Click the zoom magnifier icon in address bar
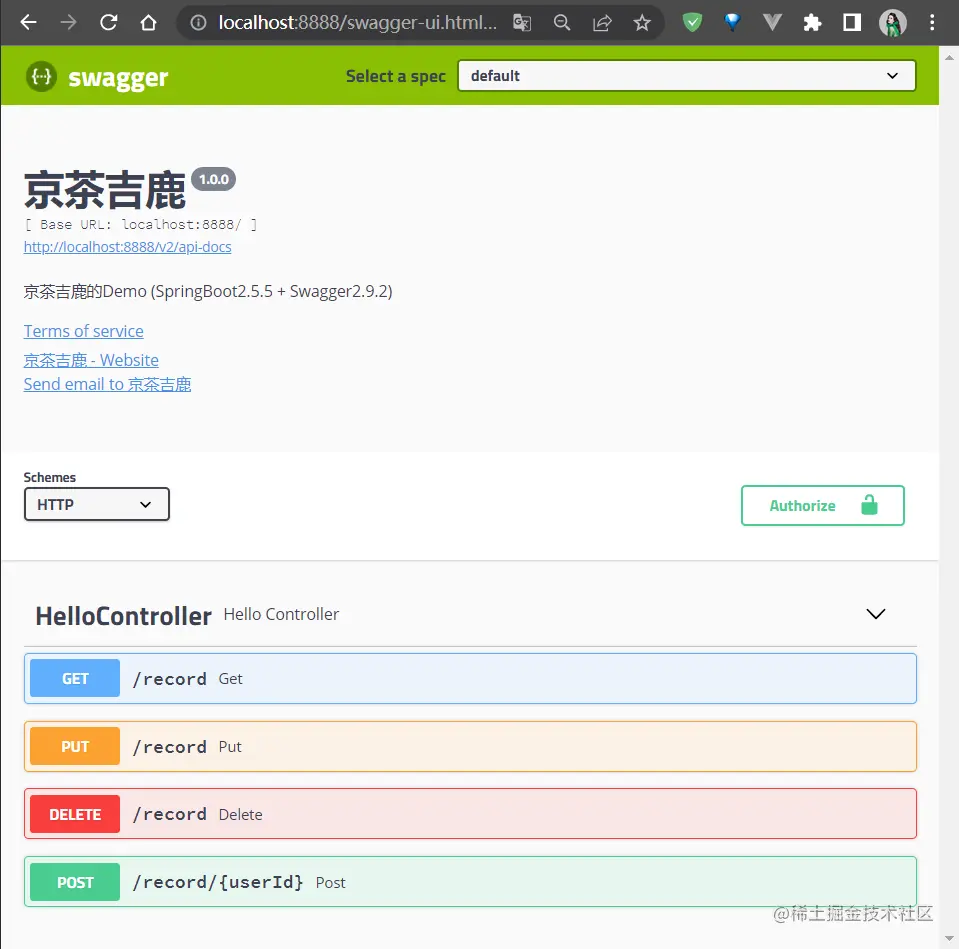Image resolution: width=959 pixels, height=949 pixels. click(x=561, y=23)
